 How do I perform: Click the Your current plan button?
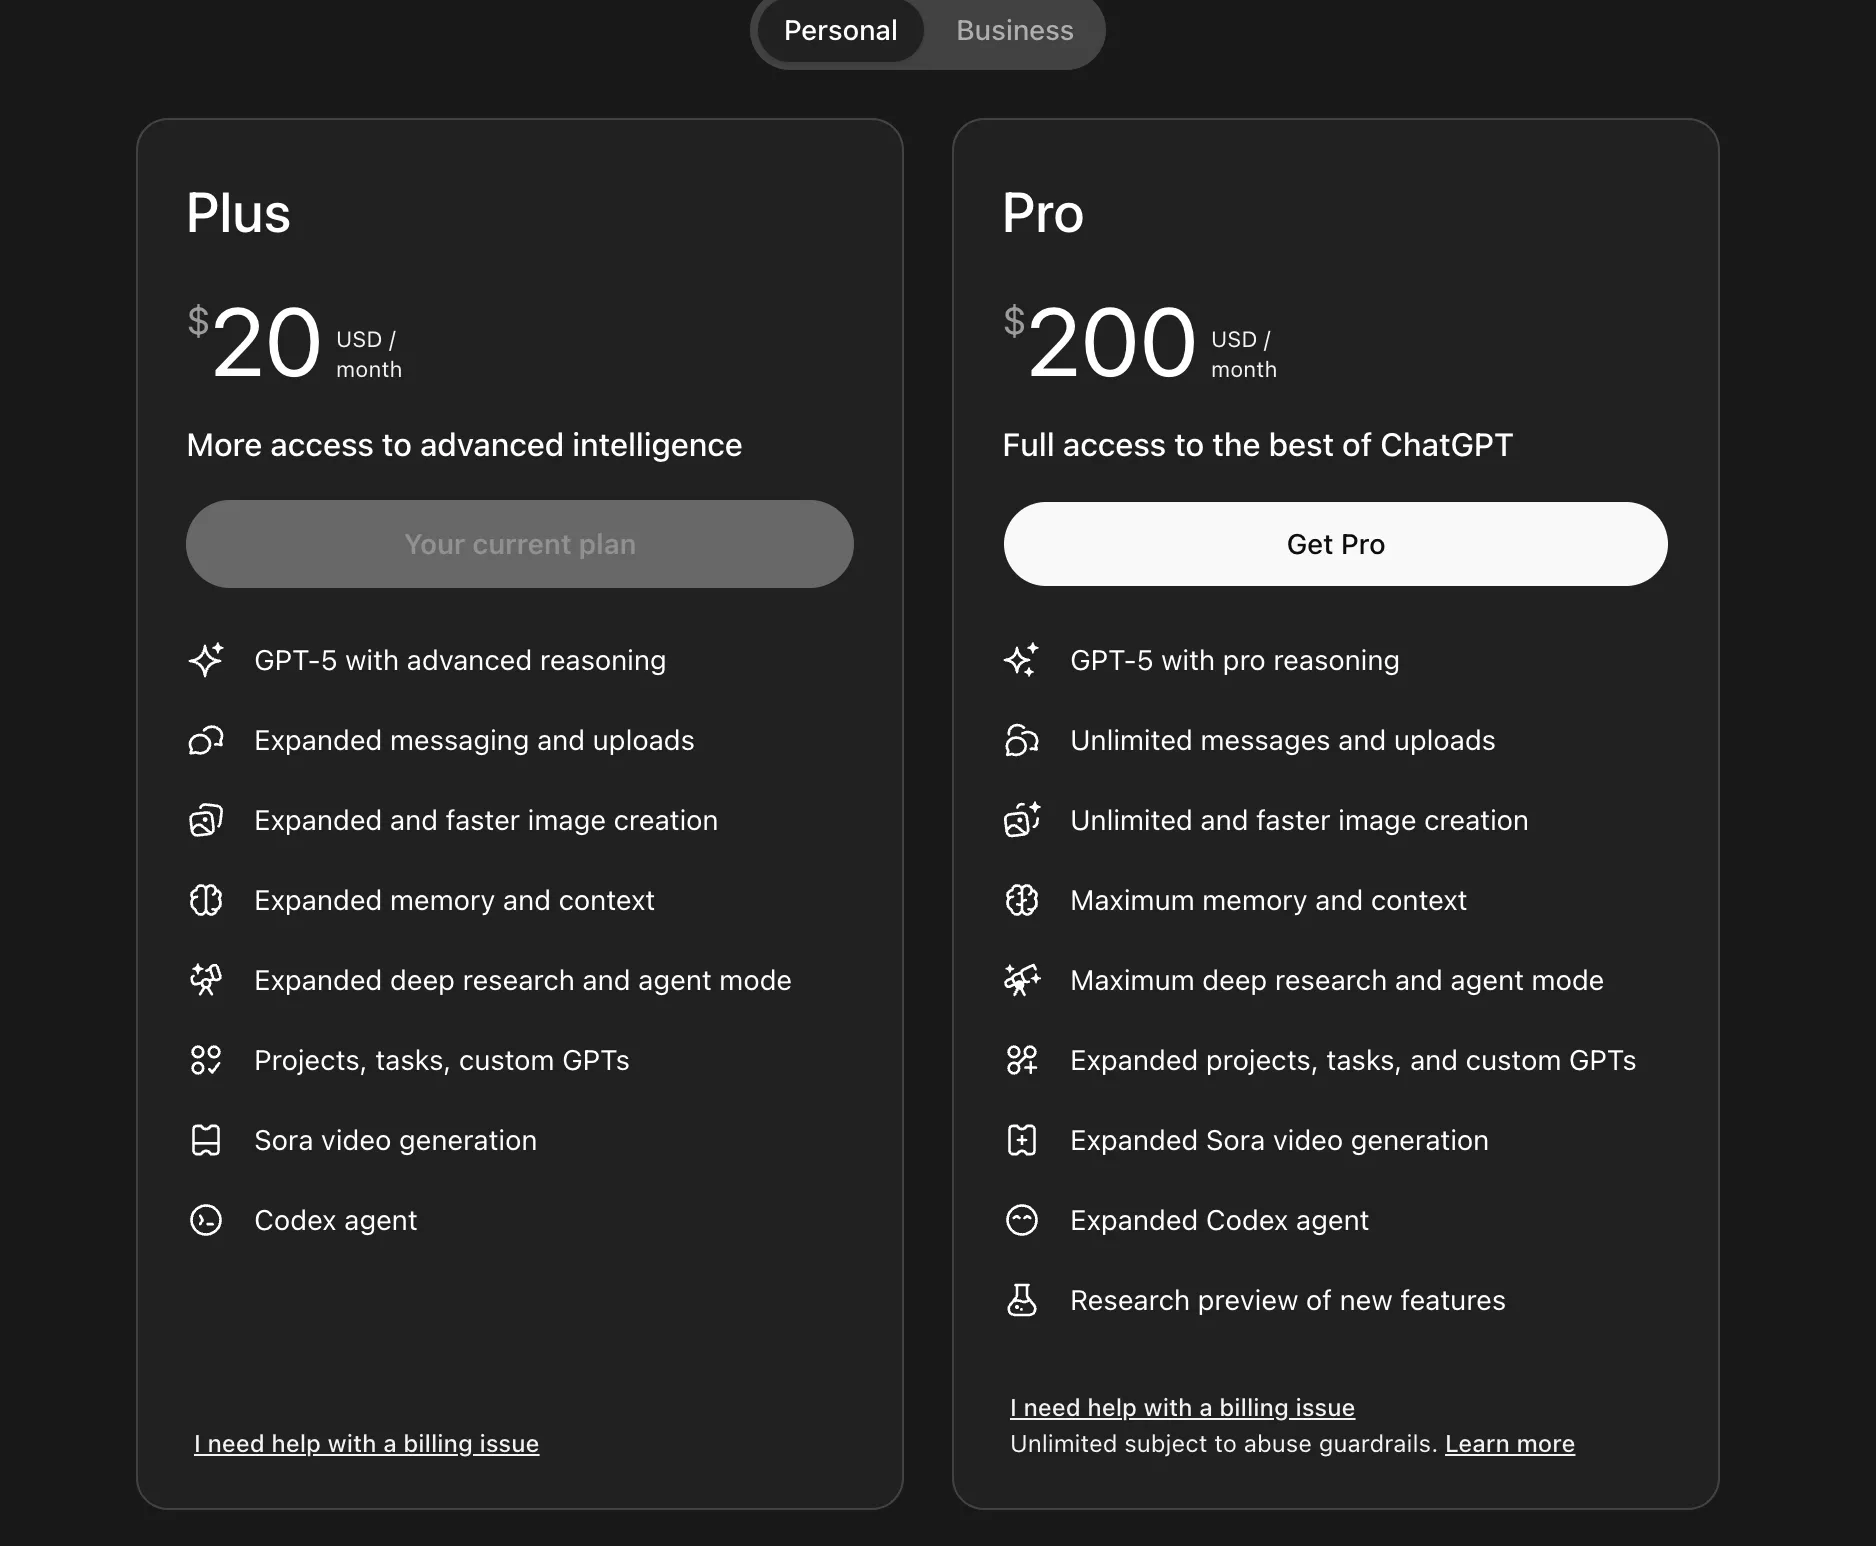pyautogui.click(x=520, y=544)
